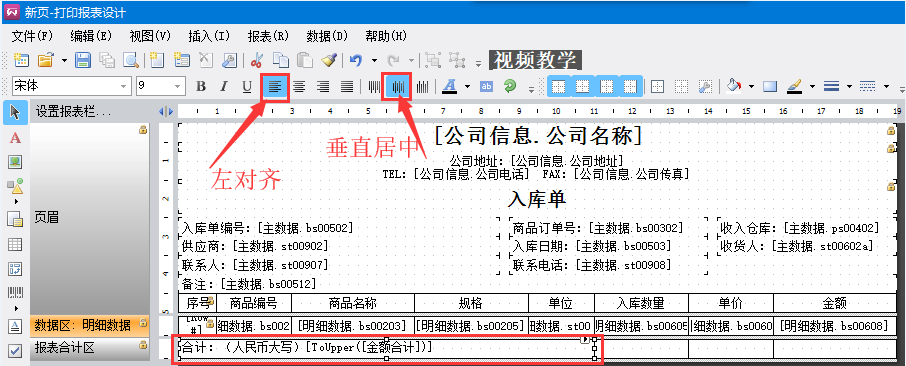The height and width of the screenshot is (366, 906).
Task: Select the format painter brush icon
Action: coord(329,60)
